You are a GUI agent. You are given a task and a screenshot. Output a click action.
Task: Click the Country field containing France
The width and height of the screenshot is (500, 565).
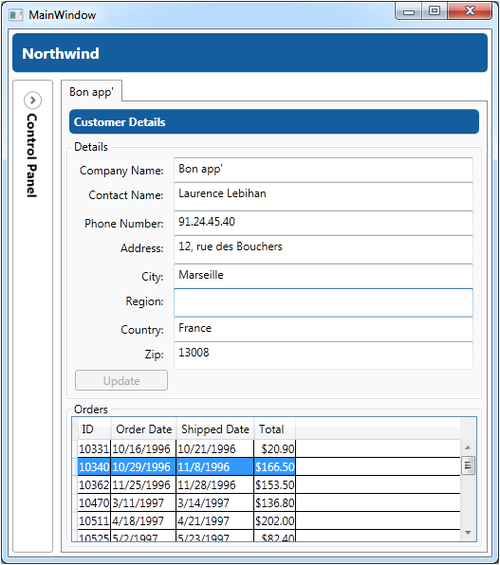coord(323,329)
